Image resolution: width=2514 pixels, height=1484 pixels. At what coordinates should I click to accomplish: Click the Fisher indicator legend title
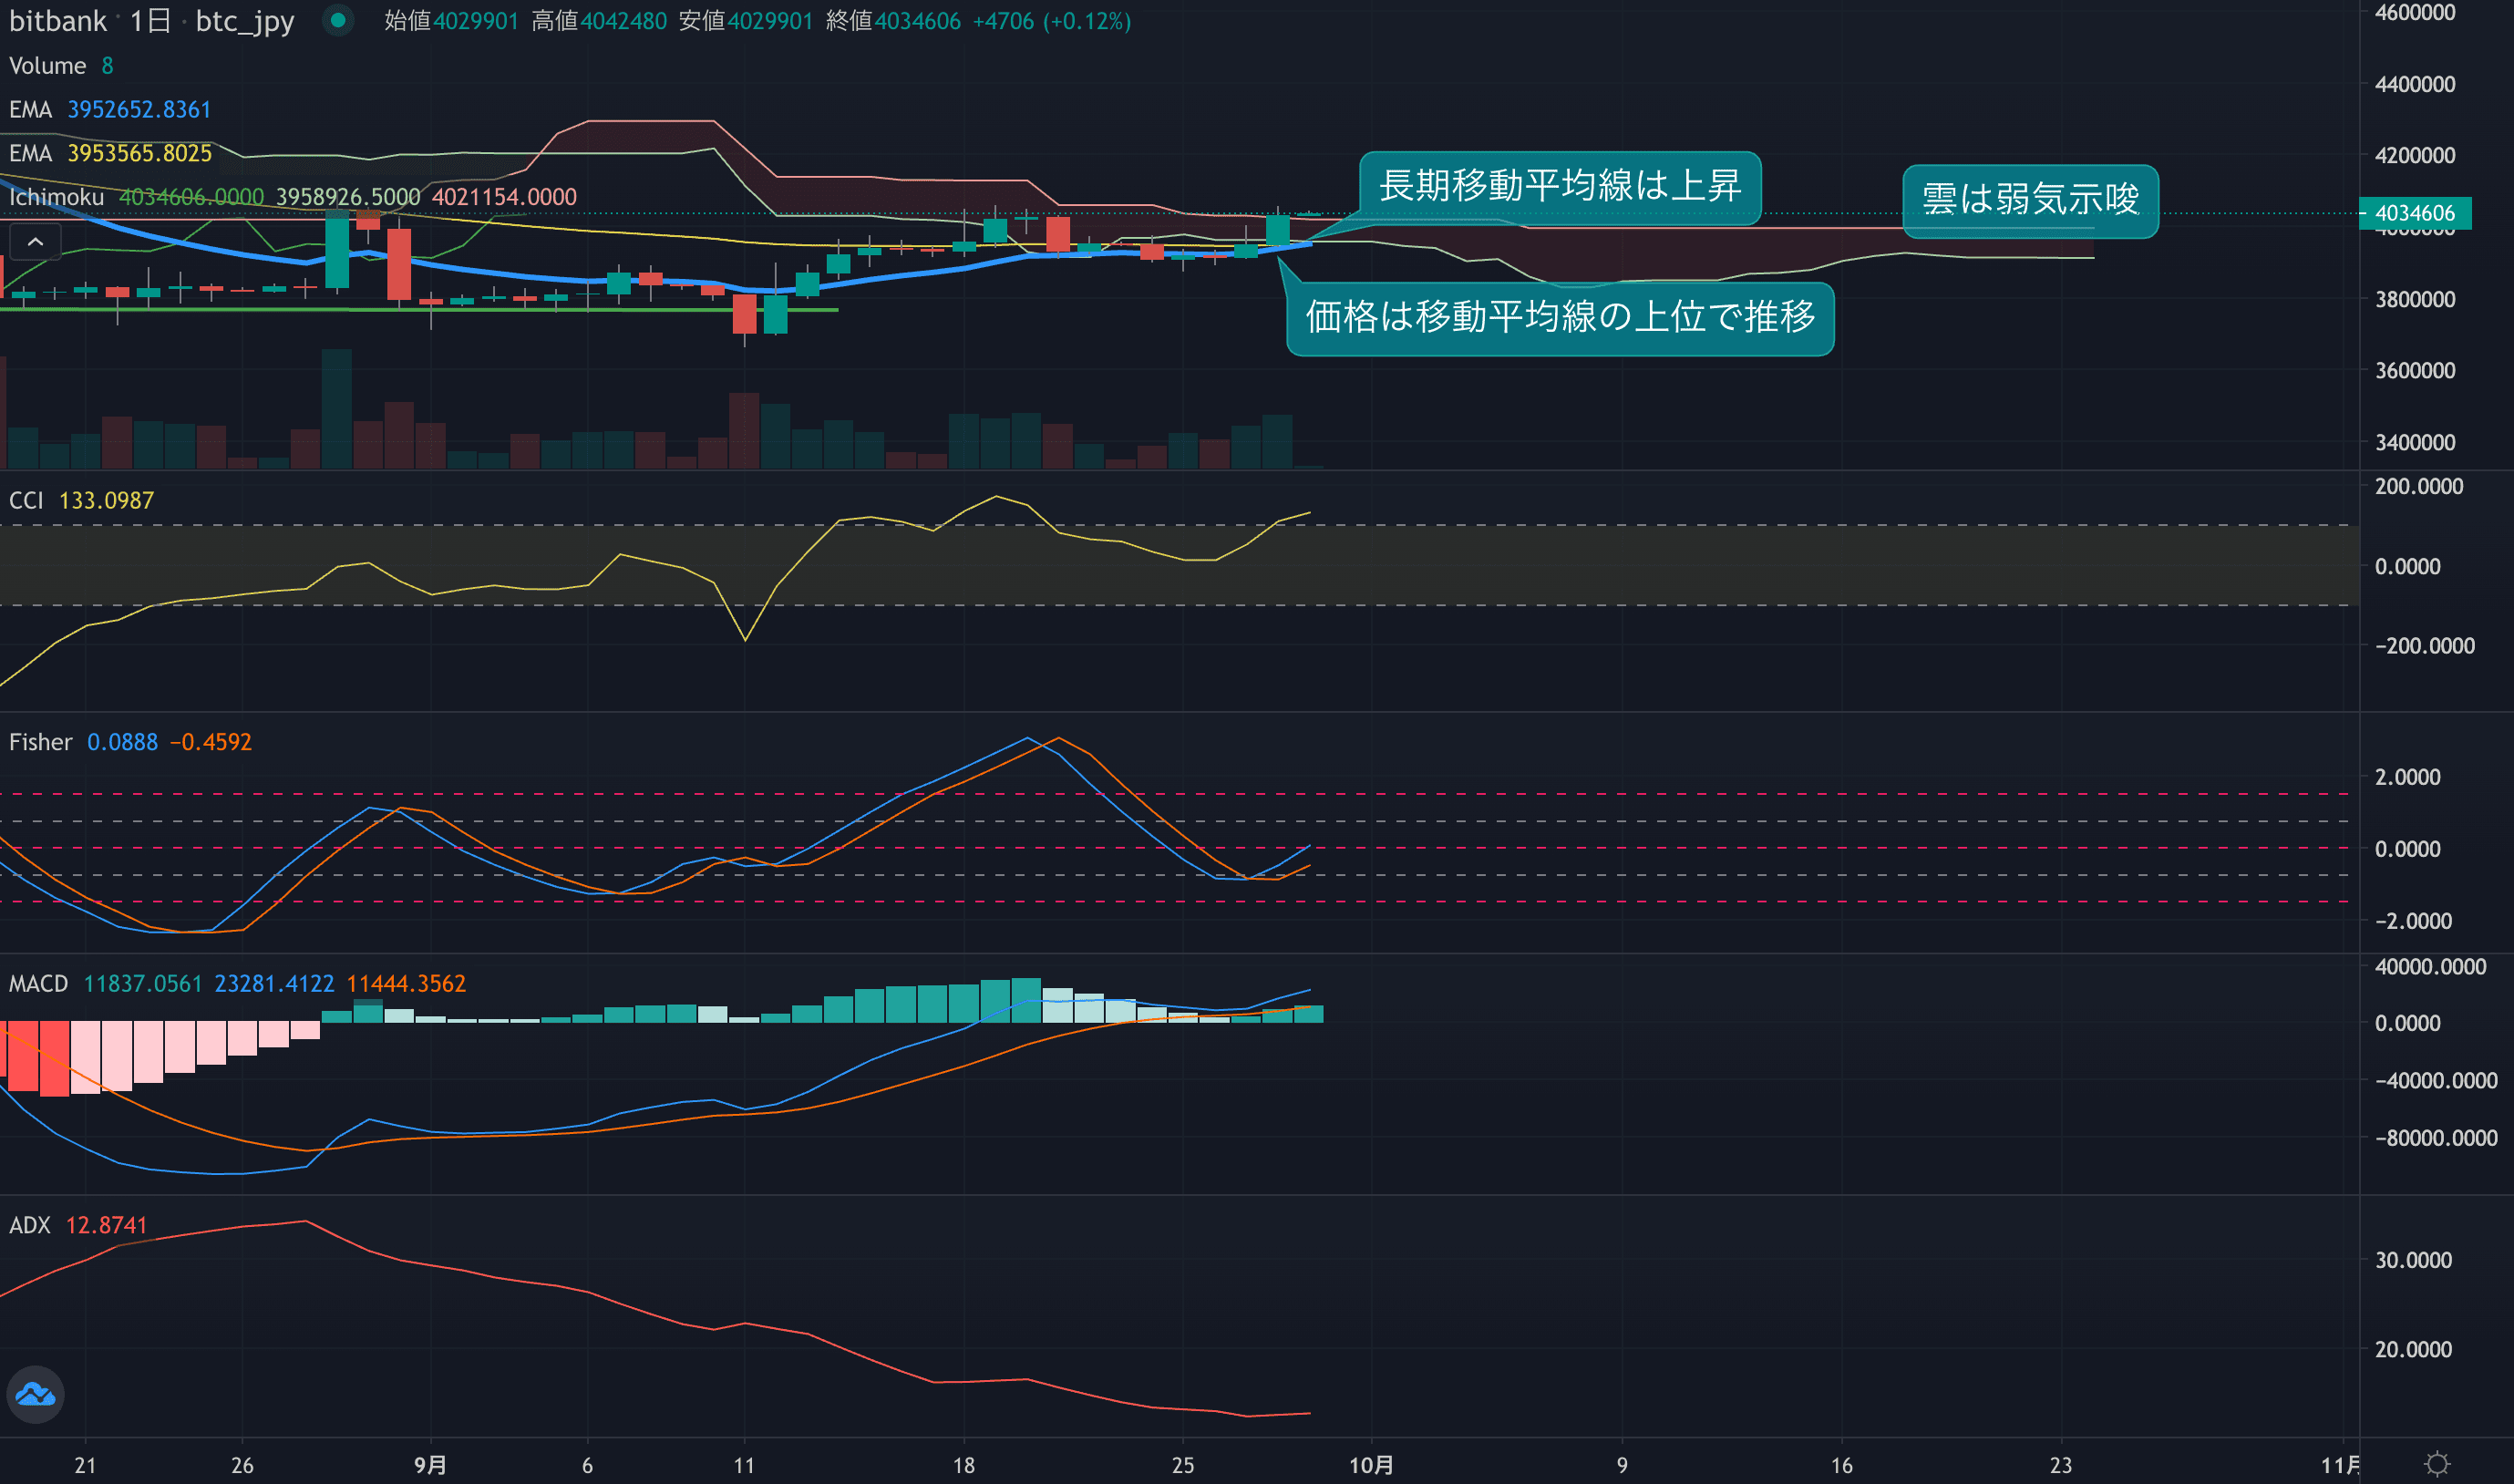(40, 742)
